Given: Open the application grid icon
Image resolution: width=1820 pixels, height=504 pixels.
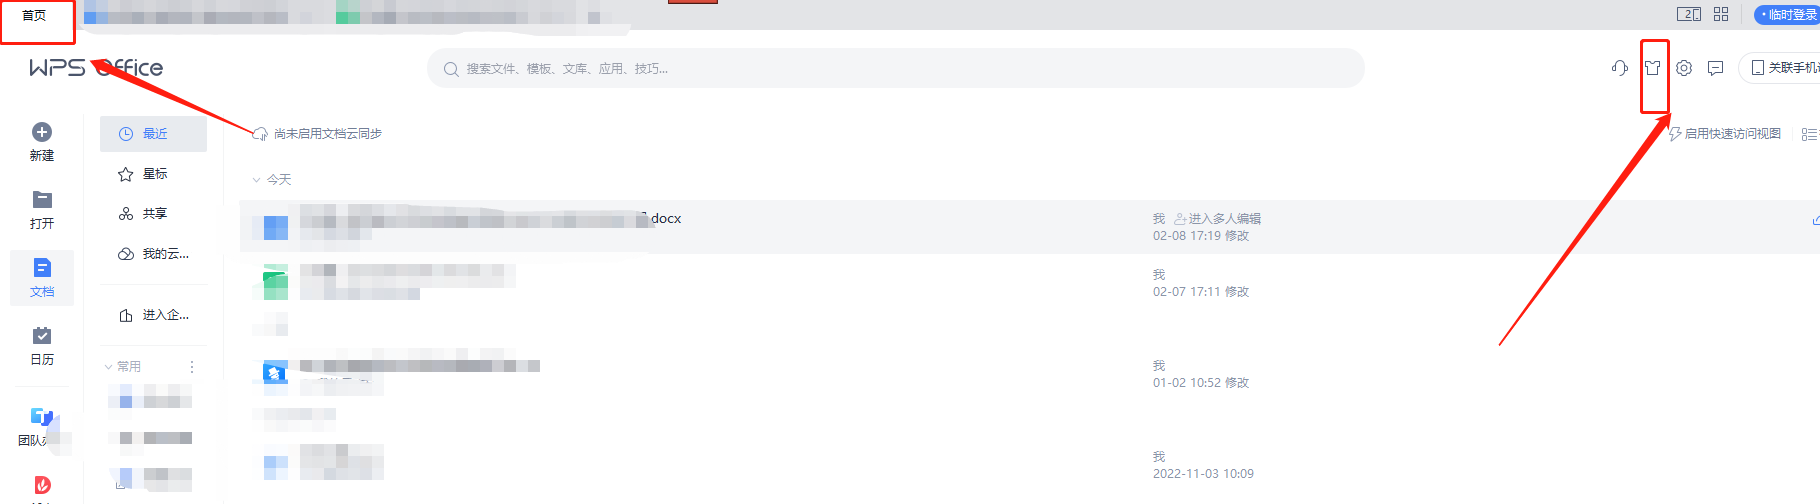Looking at the screenshot, I should (1721, 14).
